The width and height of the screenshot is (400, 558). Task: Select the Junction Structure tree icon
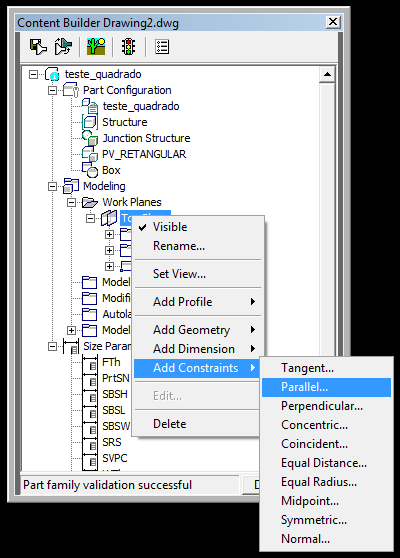(90, 138)
